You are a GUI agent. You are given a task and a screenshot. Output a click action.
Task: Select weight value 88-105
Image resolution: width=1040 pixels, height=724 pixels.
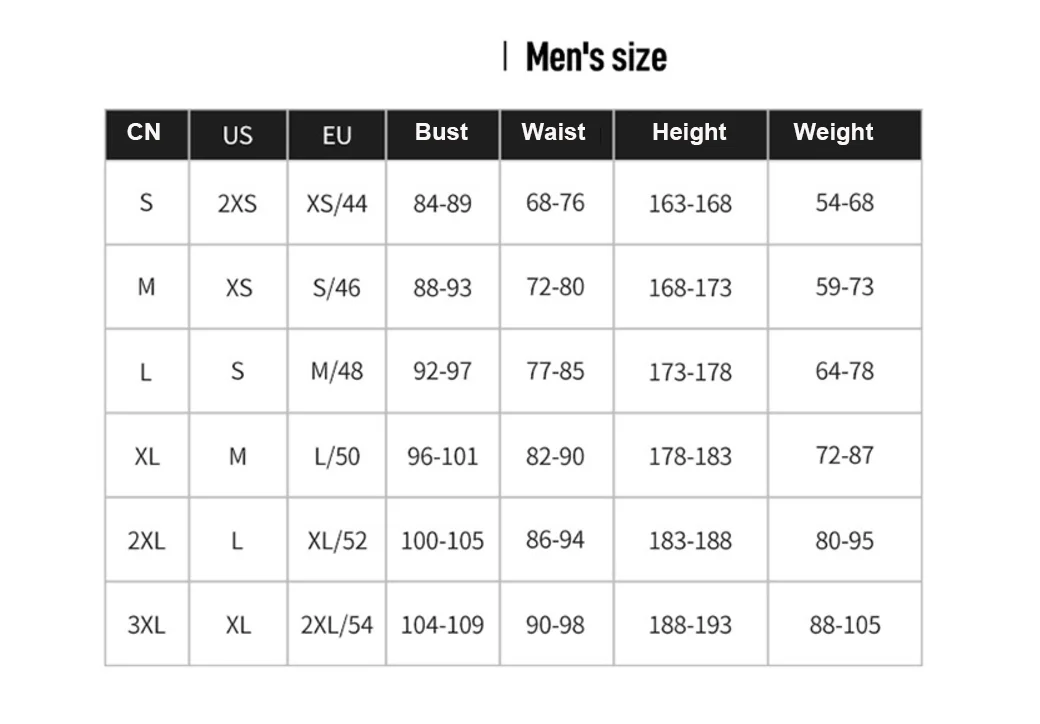point(845,626)
